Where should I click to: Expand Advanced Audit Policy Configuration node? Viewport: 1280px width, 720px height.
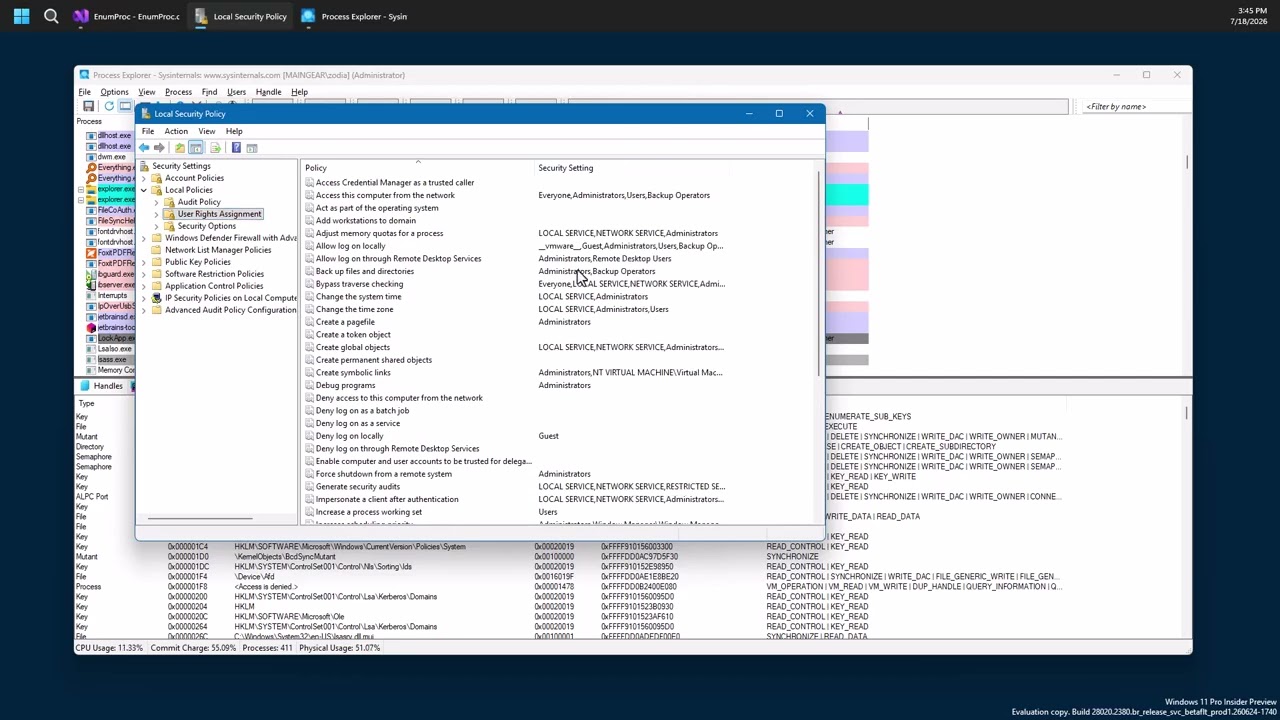click(x=143, y=310)
